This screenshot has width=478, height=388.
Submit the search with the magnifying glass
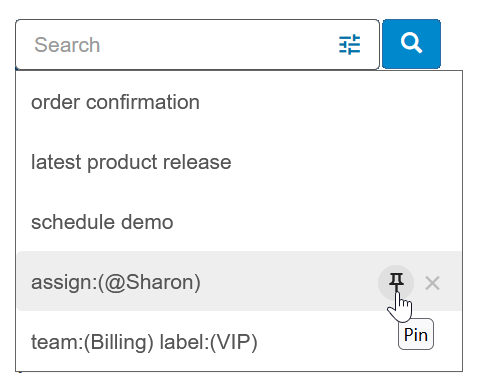(411, 44)
